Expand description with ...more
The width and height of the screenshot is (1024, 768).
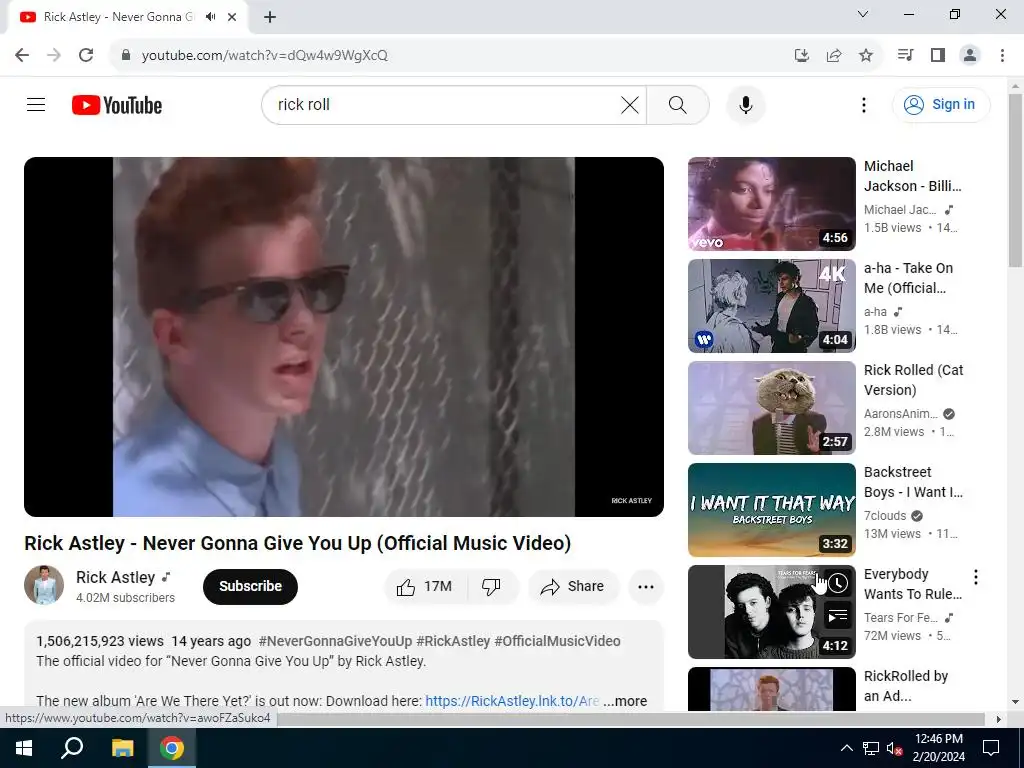pos(625,701)
